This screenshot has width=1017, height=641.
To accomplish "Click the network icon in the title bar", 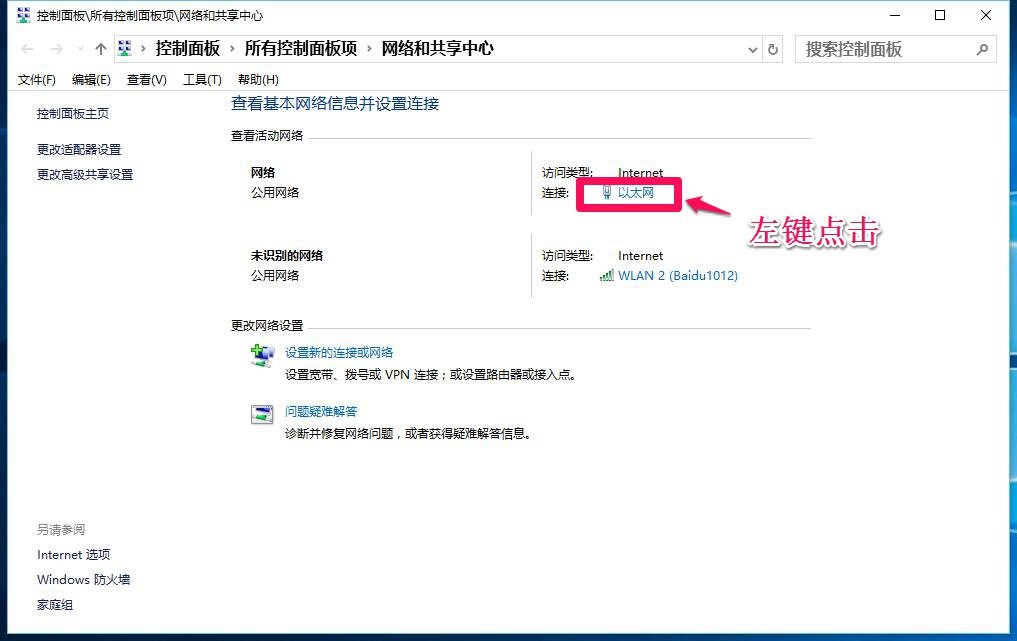I will (x=22, y=15).
